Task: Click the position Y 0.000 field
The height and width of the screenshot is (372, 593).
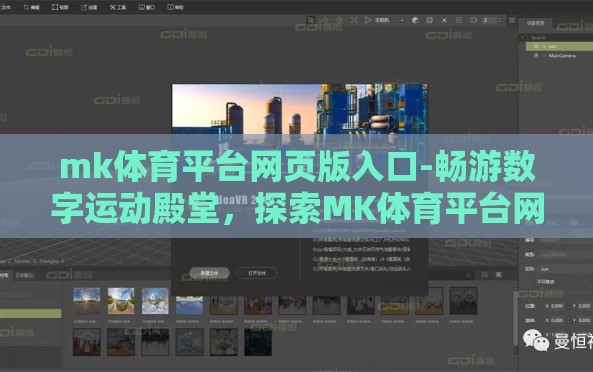Action: point(584,306)
